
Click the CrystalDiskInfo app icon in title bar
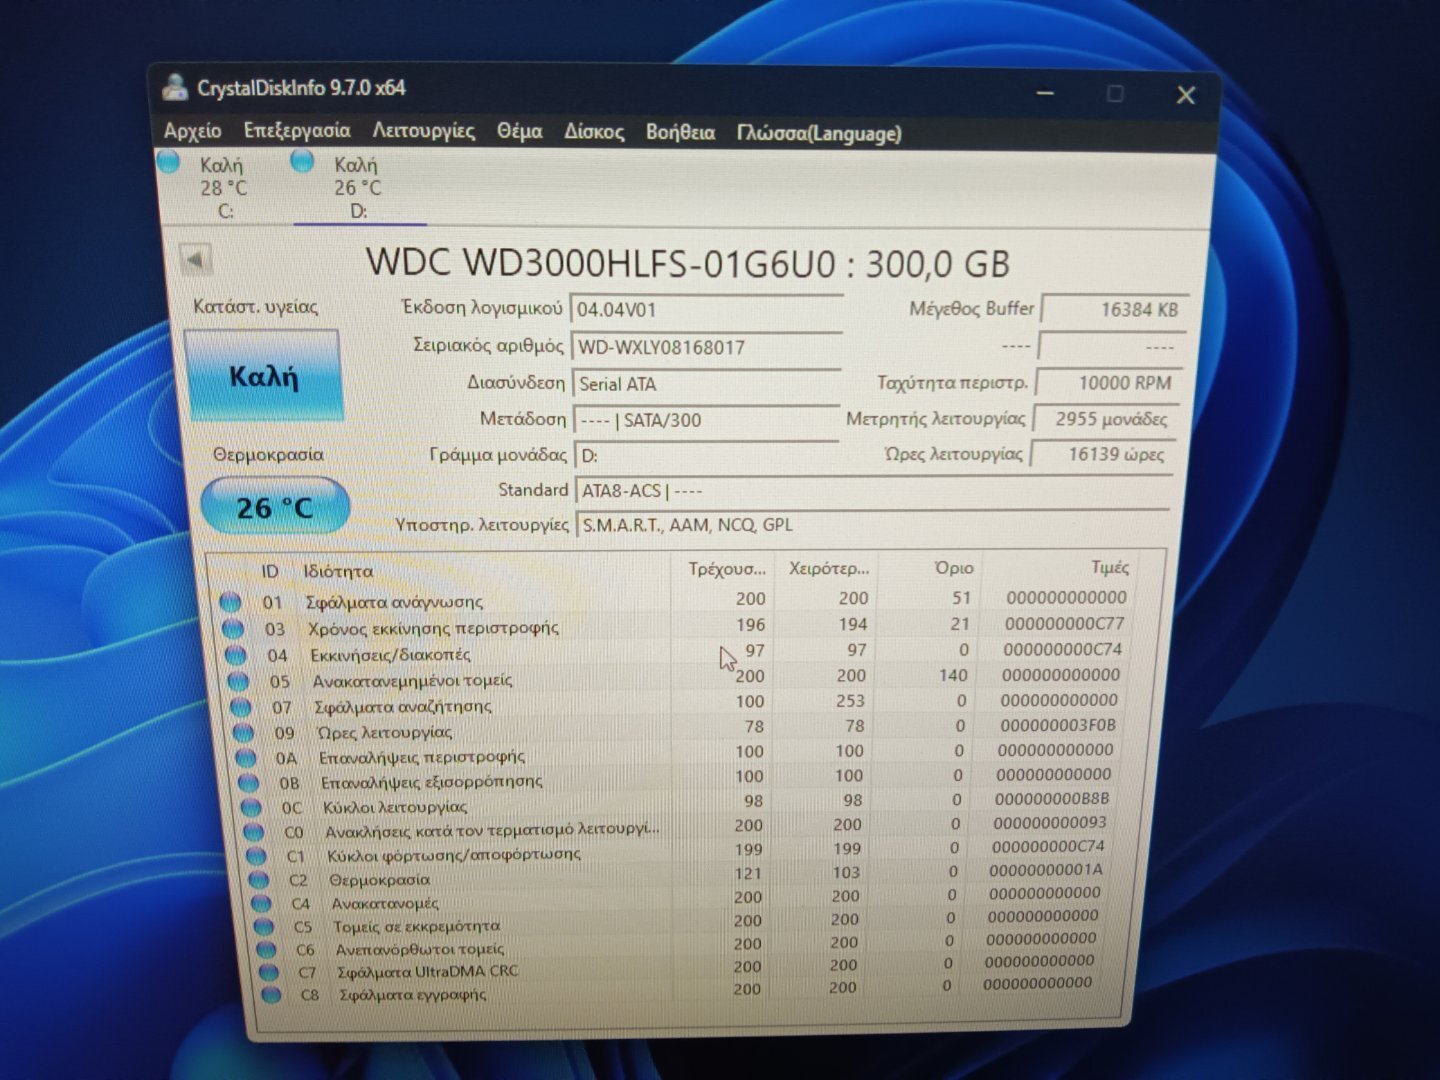click(x=176, y=88)
